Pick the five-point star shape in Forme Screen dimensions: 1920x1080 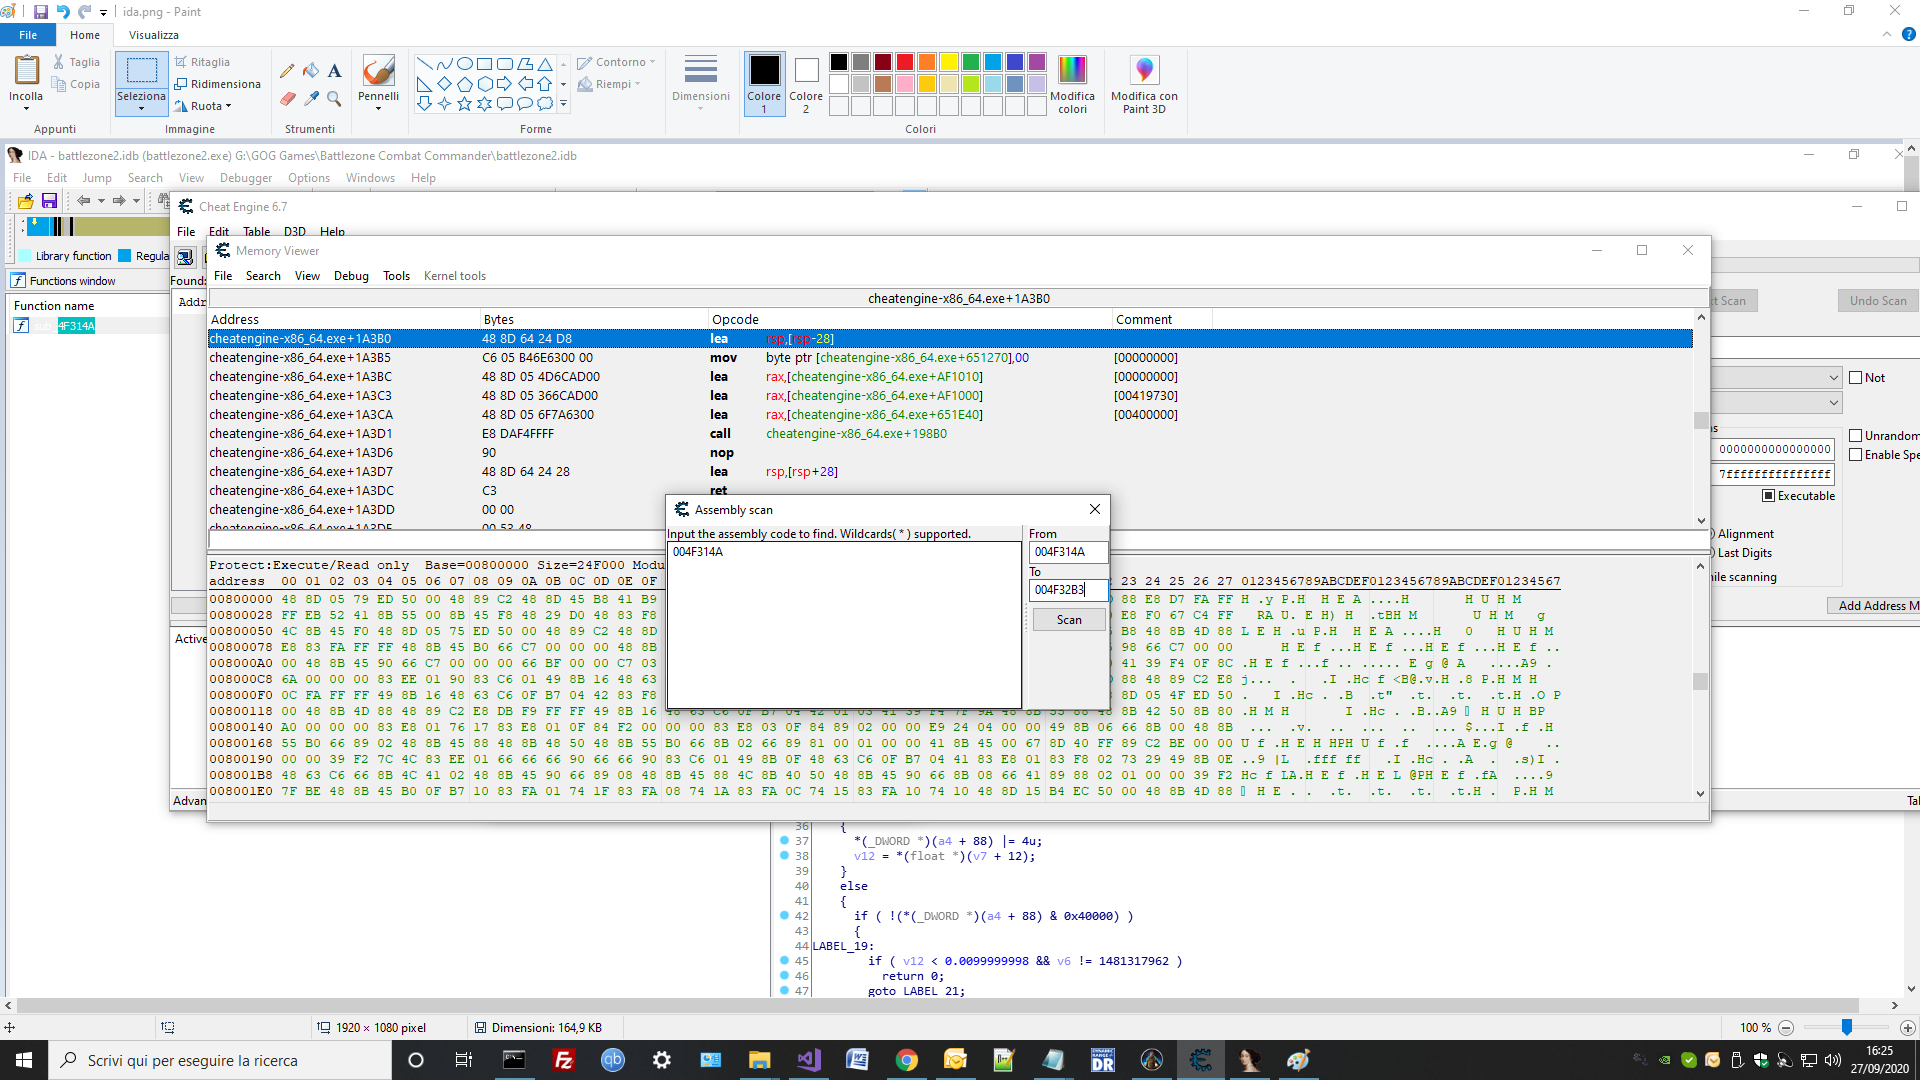(x=463, y=103)
